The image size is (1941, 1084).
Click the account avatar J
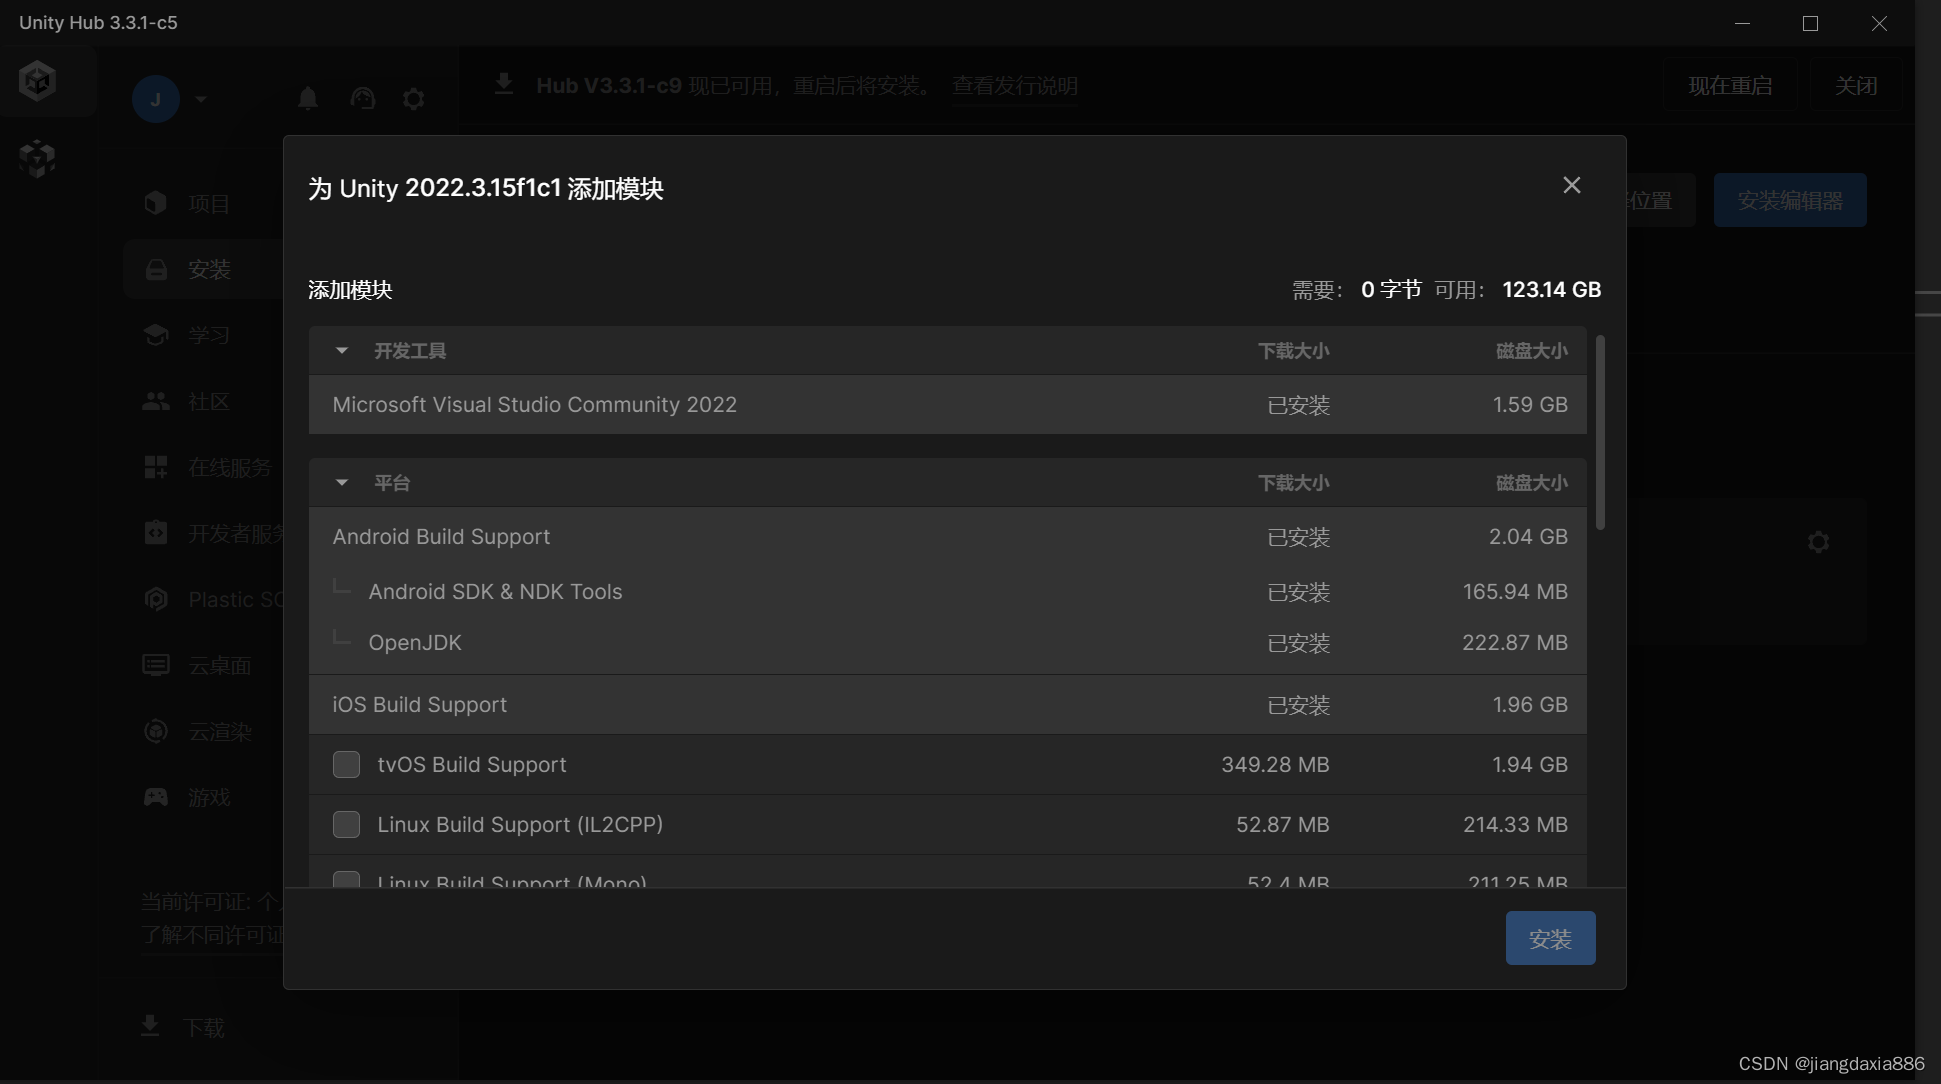click(156, 99)
